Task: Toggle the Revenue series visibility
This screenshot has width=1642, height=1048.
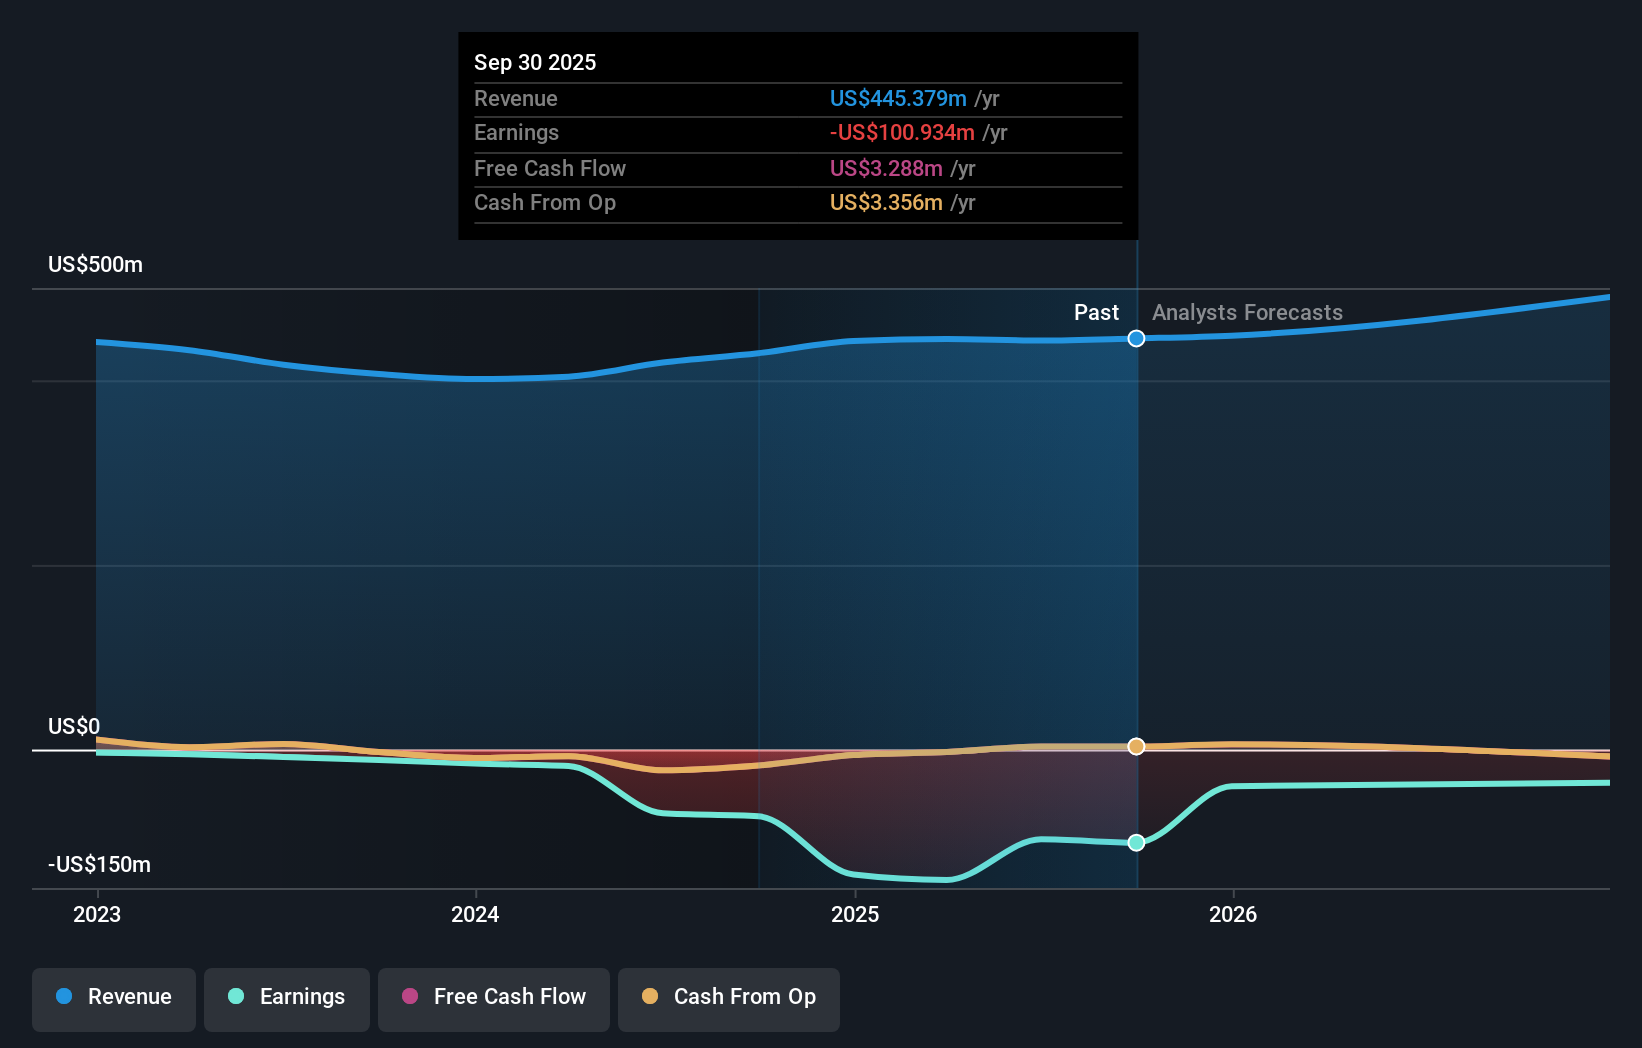Action: (x=113, y=997)
